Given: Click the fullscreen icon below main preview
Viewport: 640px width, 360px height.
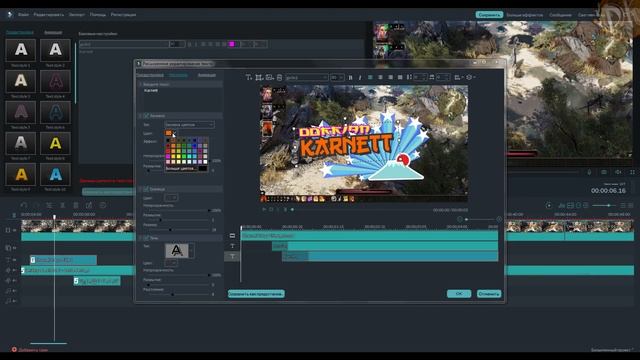Looking at the screenshot, I should pos(632,172).
